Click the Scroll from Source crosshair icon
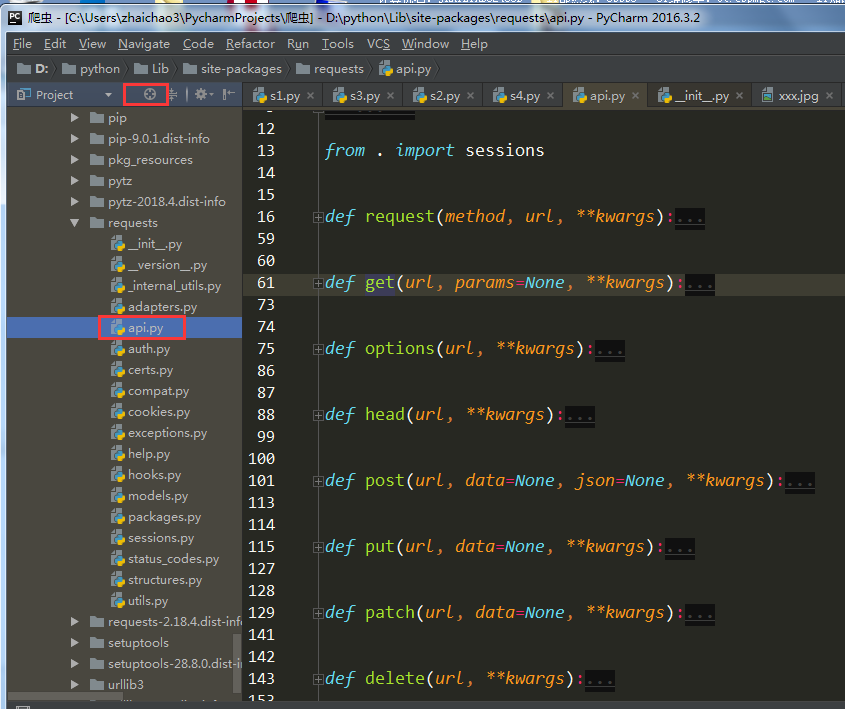The image size is (845, 709). pos(150,95)
